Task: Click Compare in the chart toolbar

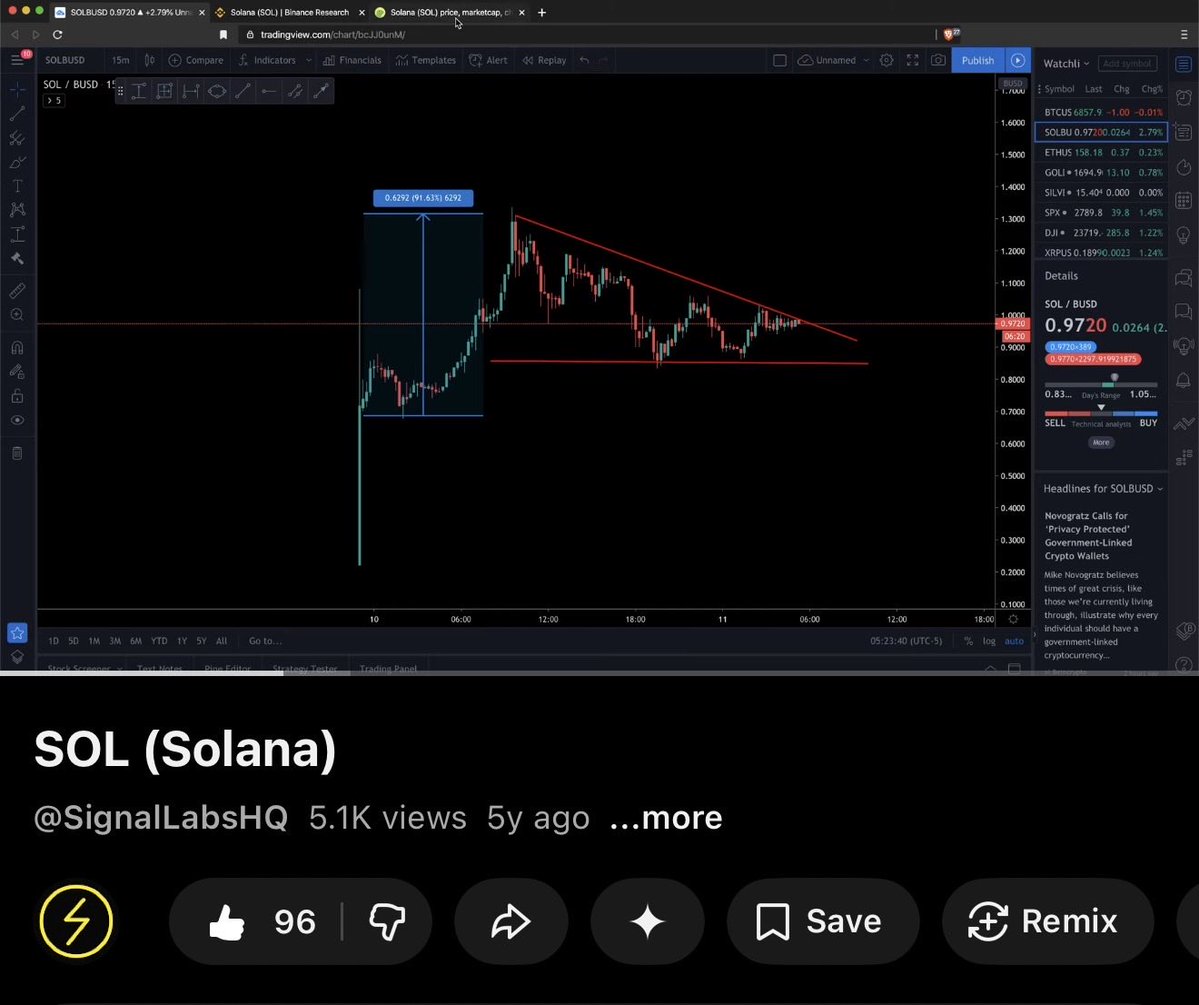Action: 197,60
